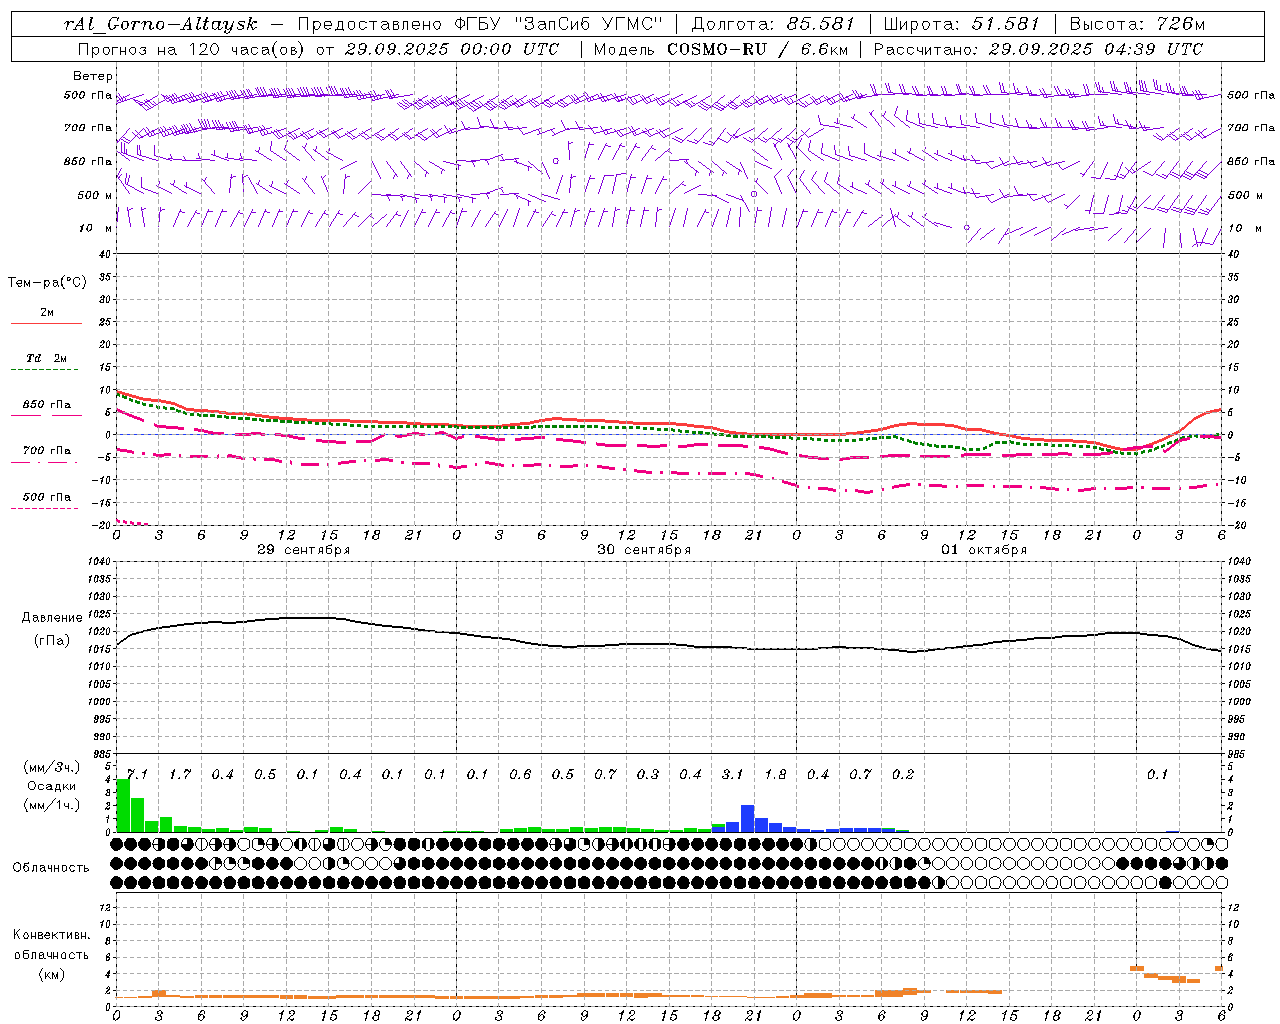Click the 1.7 precipitation value
This screenshot has width=1280, height=1024.
pyautogui.click(x=180, y=774)
